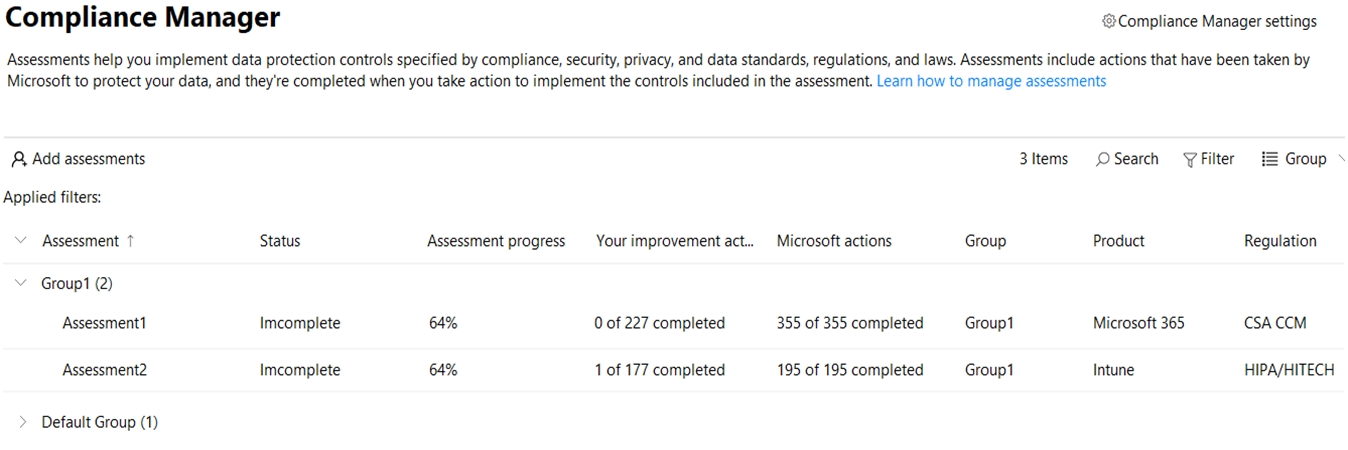Image resolution: width=1348 pixels, height=450 pixels.
Task: Sort by Assessment progress column header
Action: tap(496, 241)
